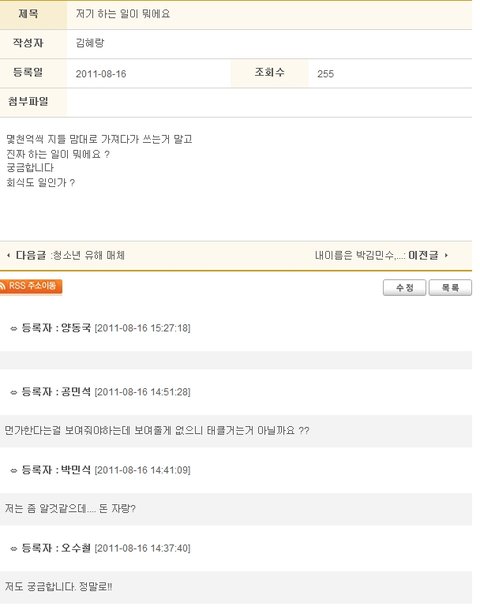This screenshot has height=610, width=480.
Task: Click the comment text by 공민석
Action: coord(157,431)
